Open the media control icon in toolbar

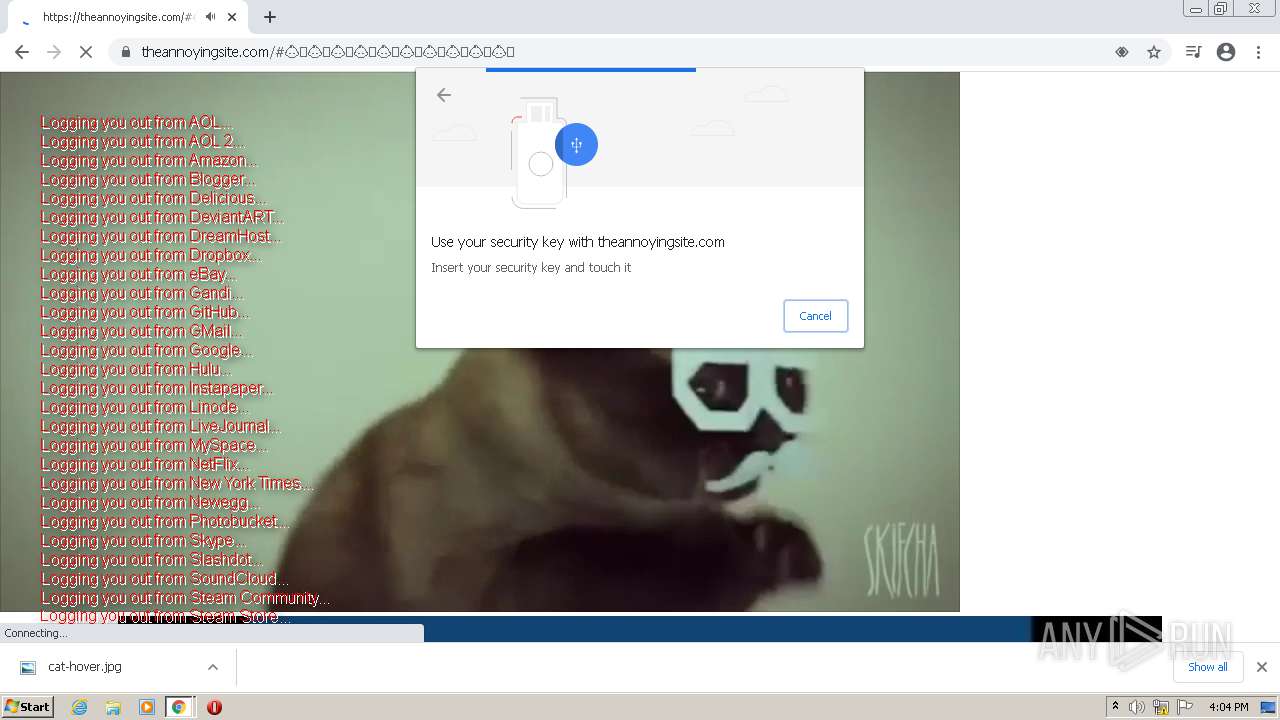[1193, 52]
